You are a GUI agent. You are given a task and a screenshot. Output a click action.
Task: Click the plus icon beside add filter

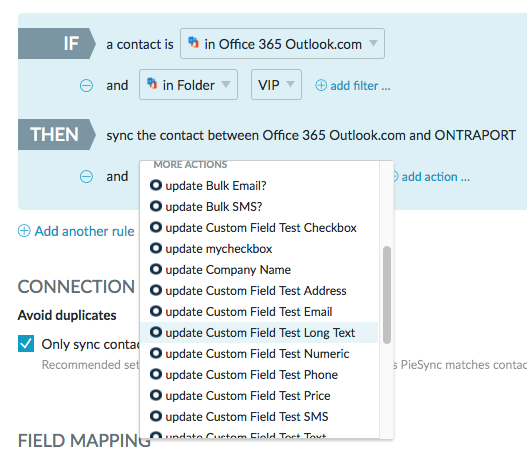click(321, 85)
